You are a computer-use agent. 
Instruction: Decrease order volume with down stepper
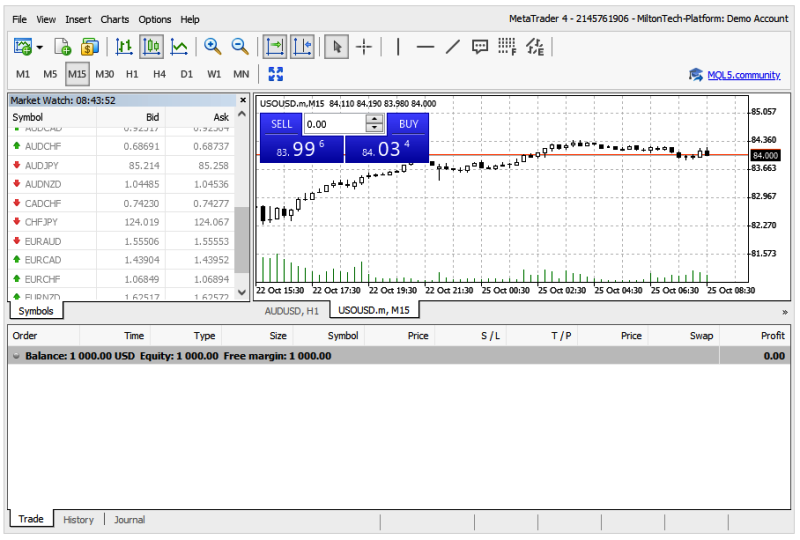pos(374,129)
